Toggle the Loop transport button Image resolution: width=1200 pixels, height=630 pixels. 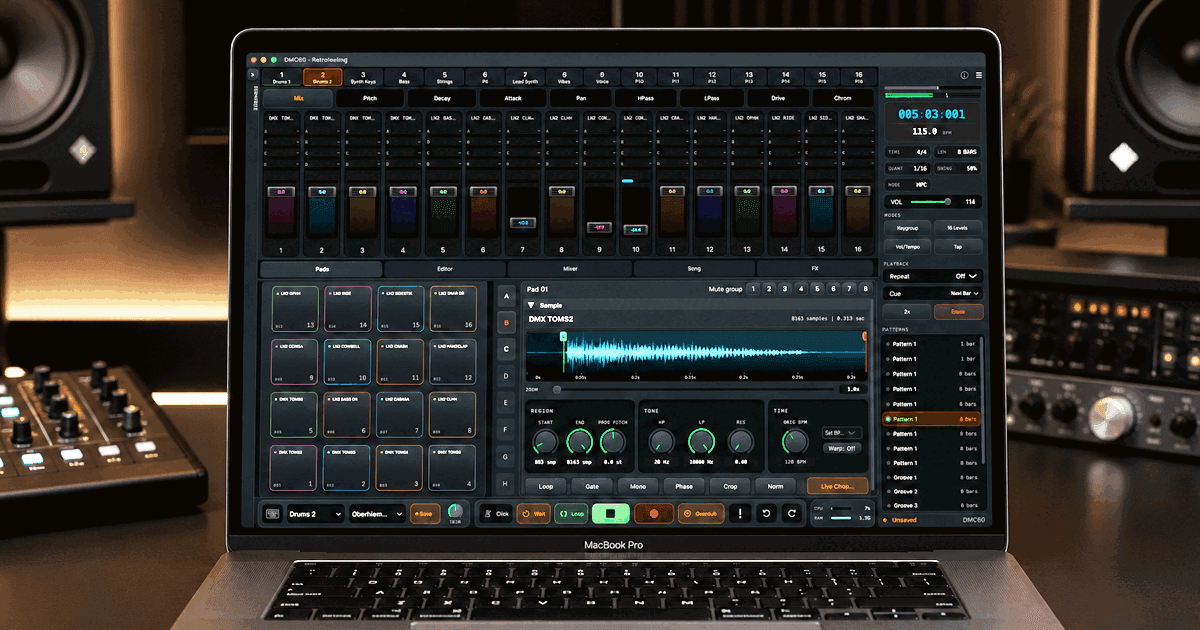pos(571,513)
